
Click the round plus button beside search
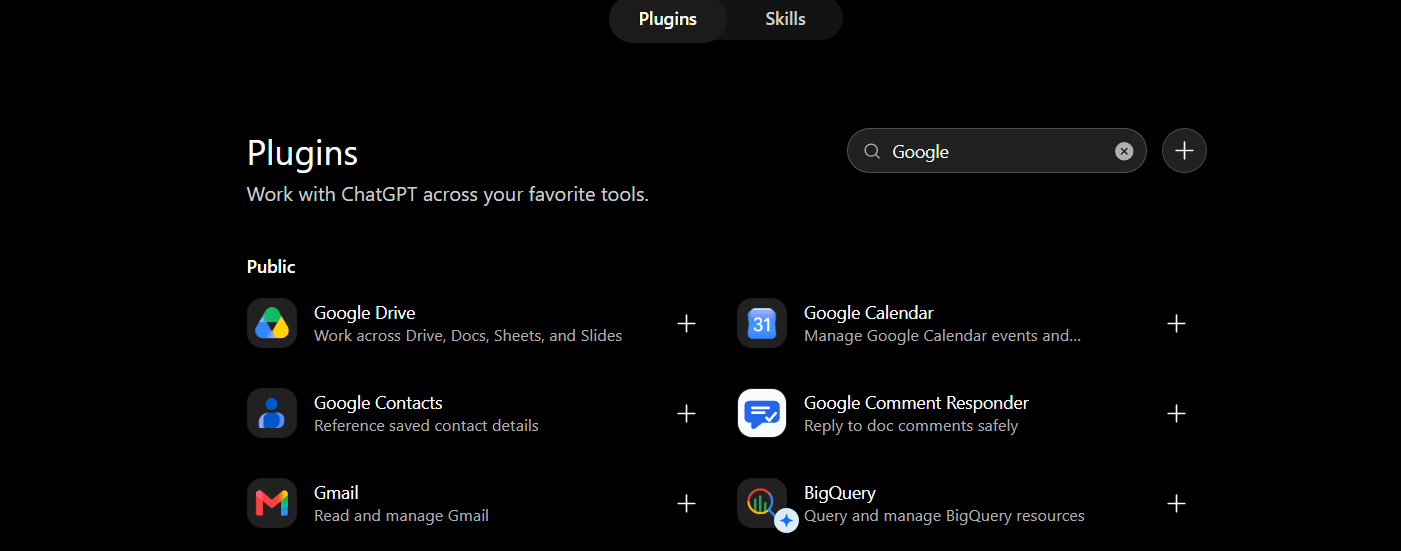point(1184,151)
